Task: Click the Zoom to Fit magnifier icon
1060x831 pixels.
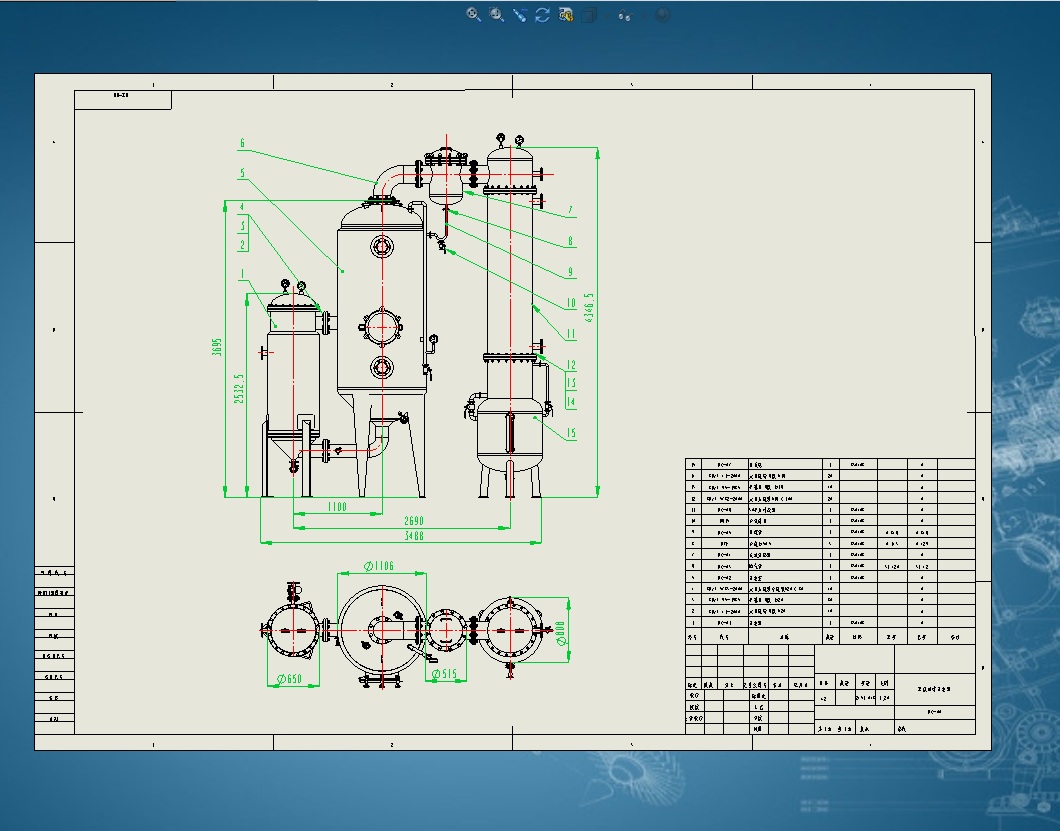Action: click(x=474, y=15)
